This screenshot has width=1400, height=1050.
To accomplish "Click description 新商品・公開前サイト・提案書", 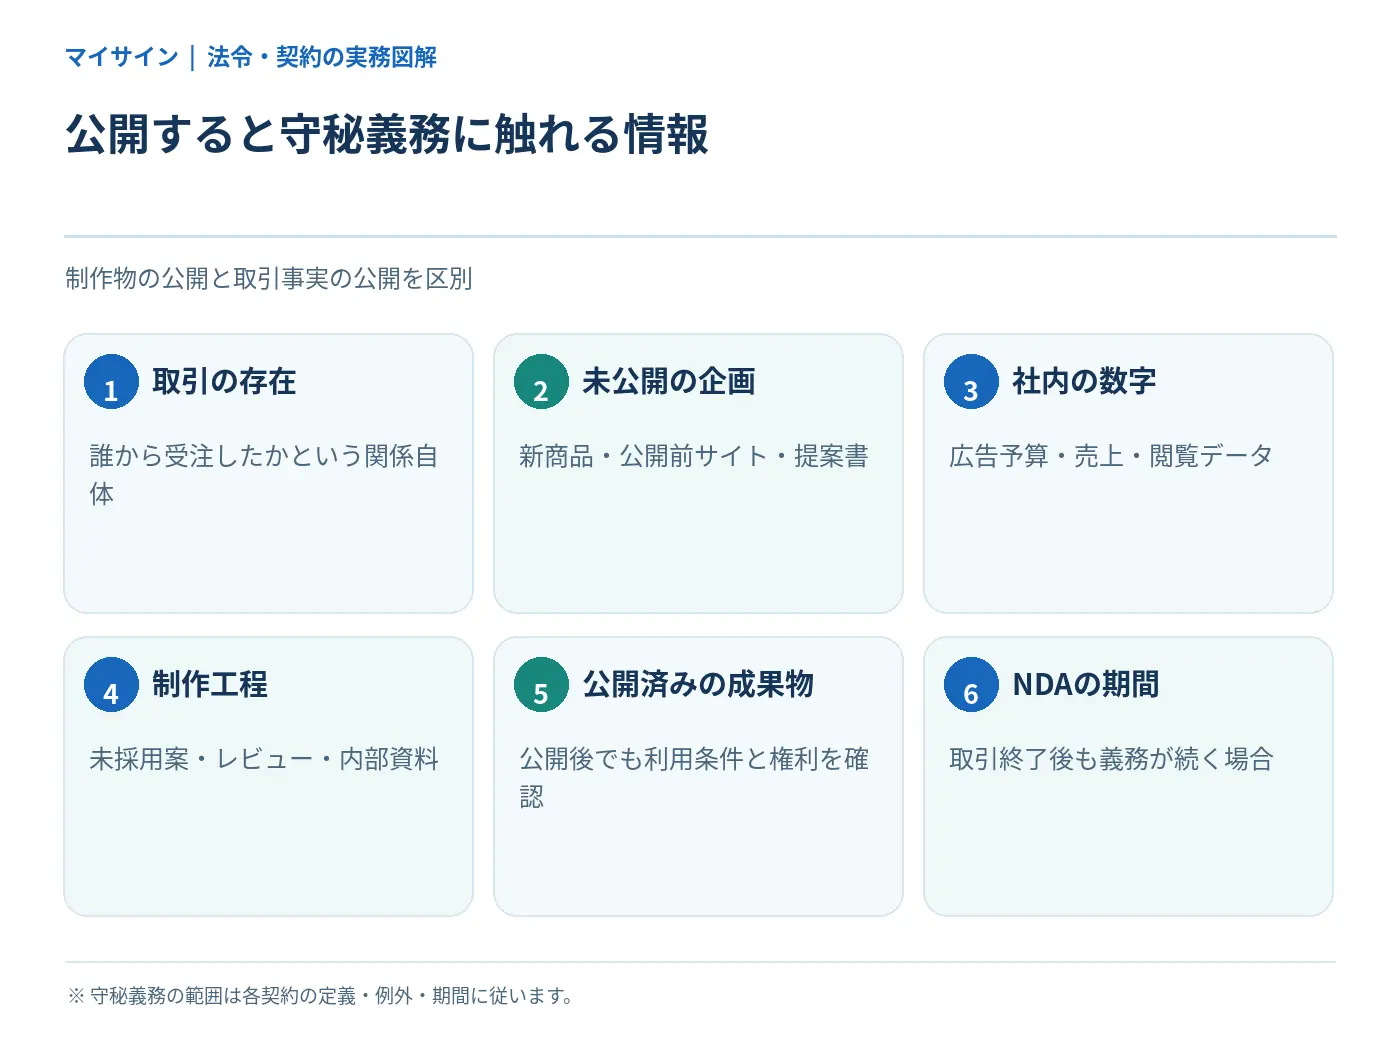I will pos(694,456).
